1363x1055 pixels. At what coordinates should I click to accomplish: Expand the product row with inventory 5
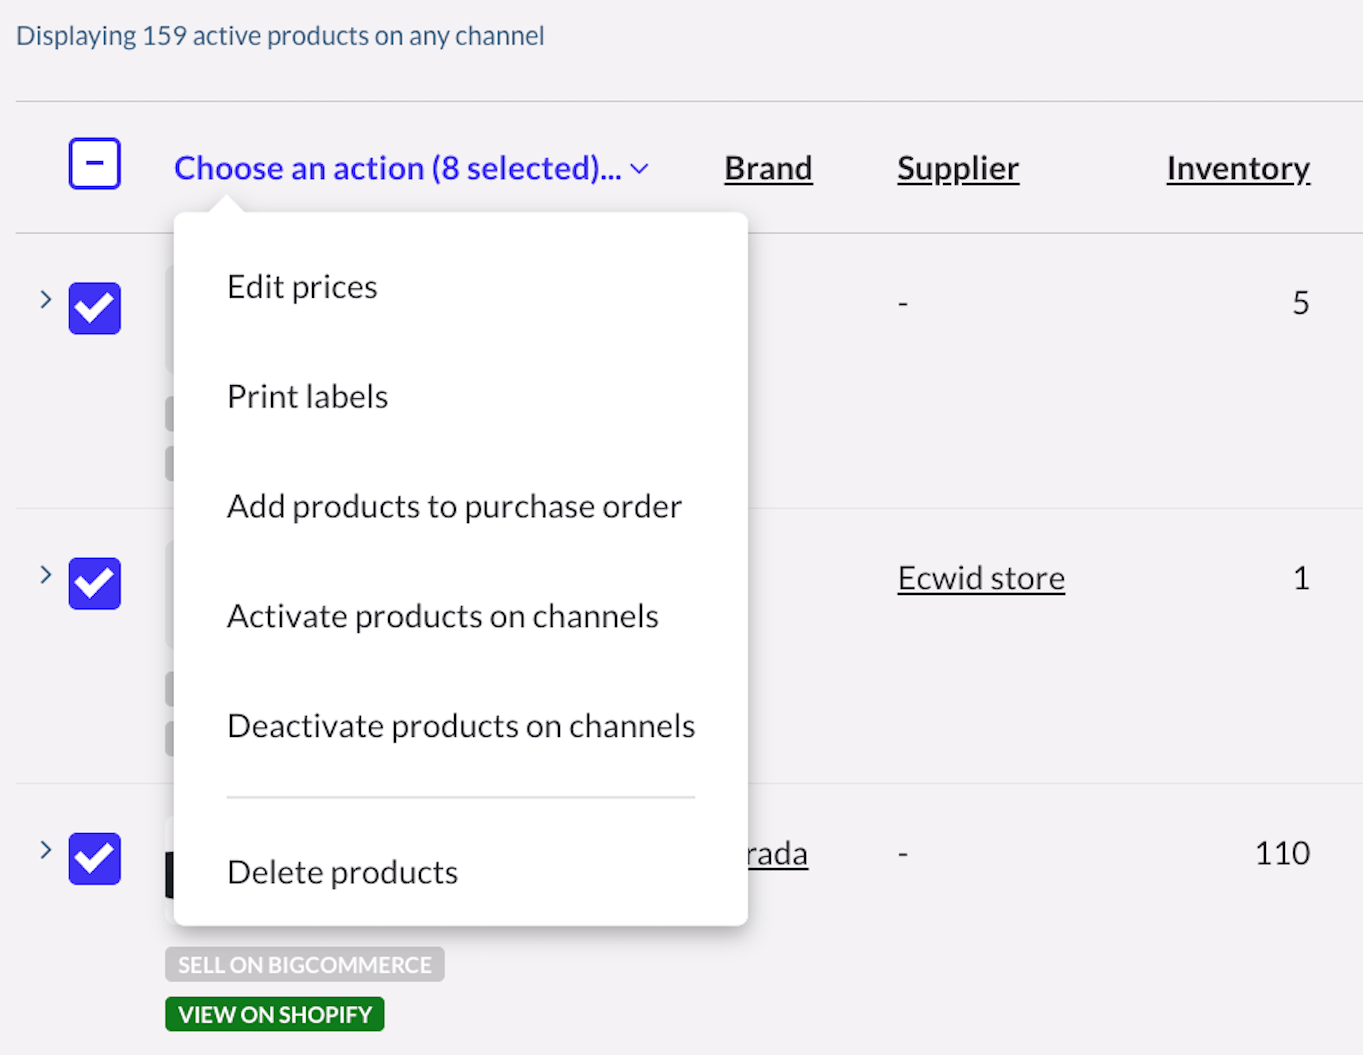pos(45,299)
